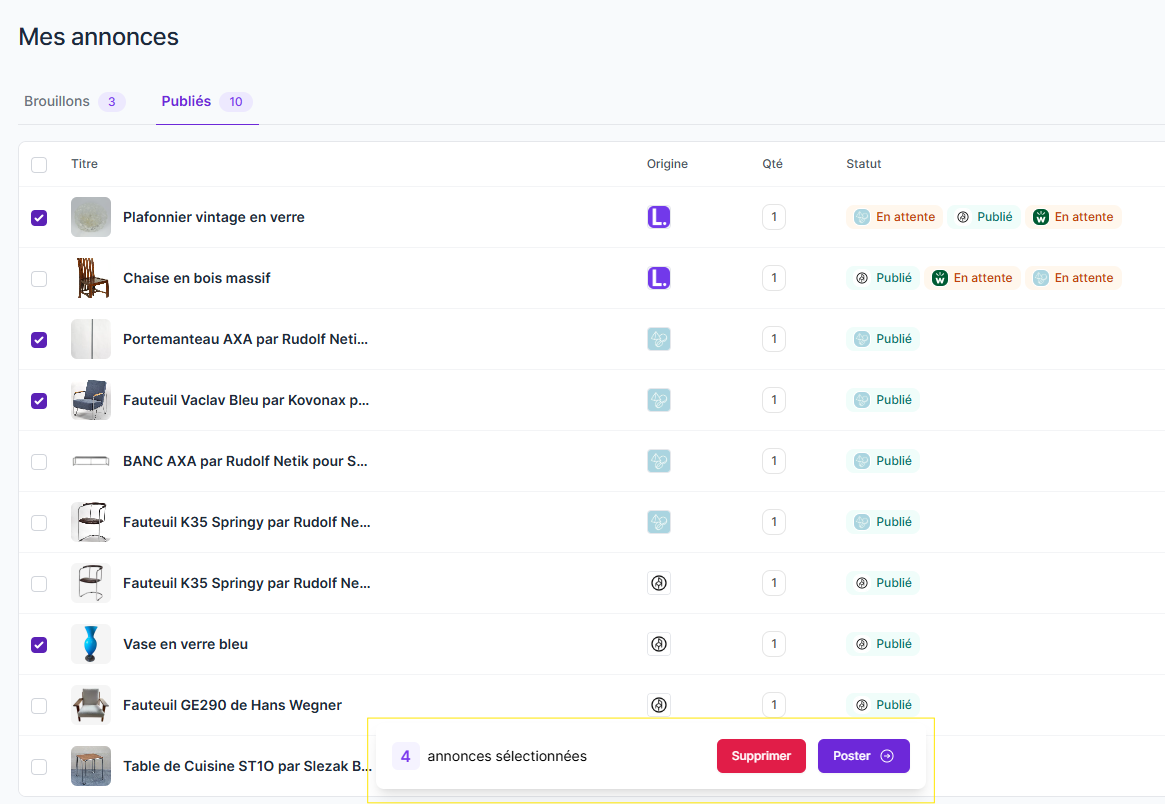Screen dimensions: 1165x804
Task: Click origin icon for Plafonnier vintage en verre
Action: (658, 217)
